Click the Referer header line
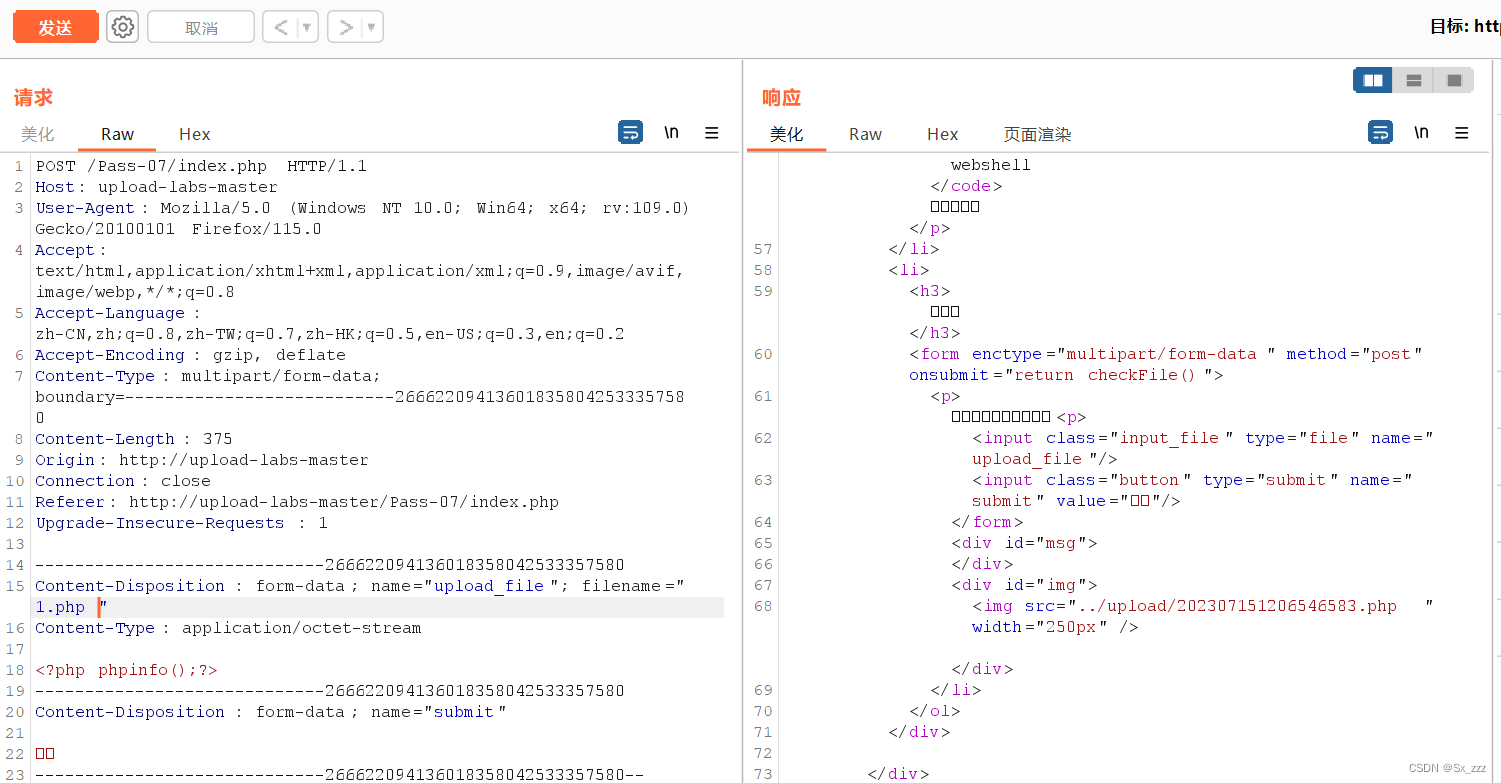 (x=297, y=502)
